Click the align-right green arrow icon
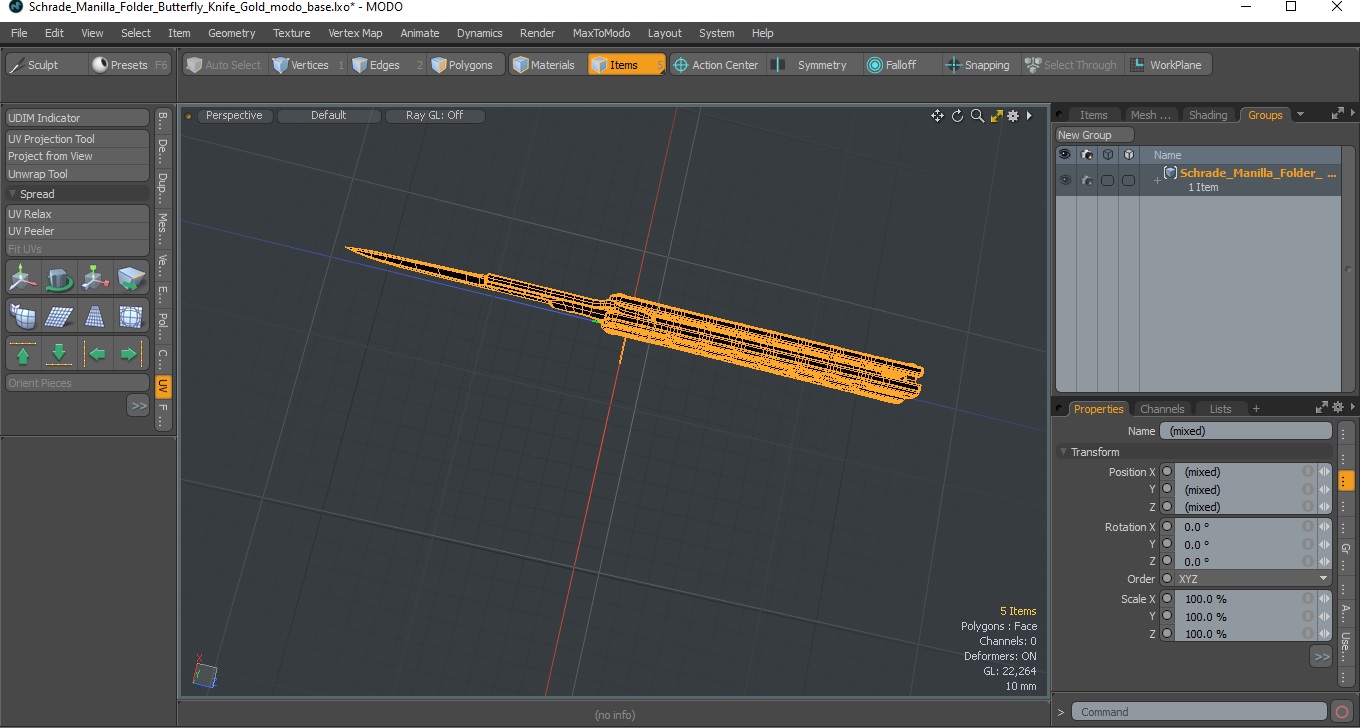 pyautogui.click(x=130, y=354)
